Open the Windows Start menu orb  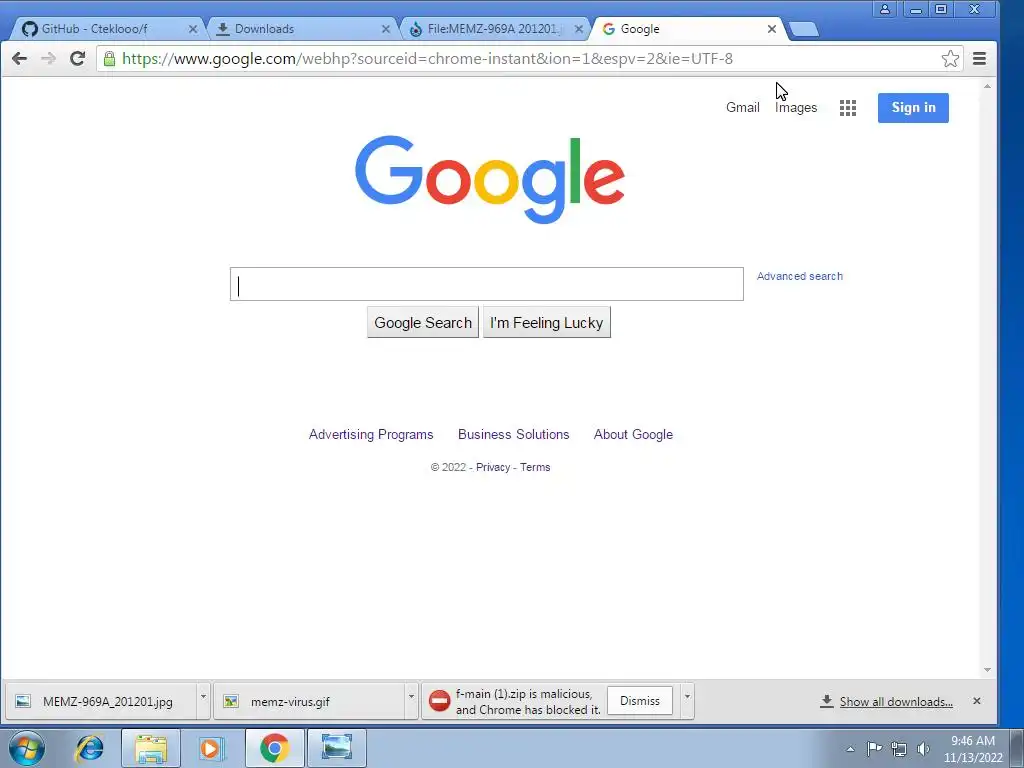click(x=26, y=748)
